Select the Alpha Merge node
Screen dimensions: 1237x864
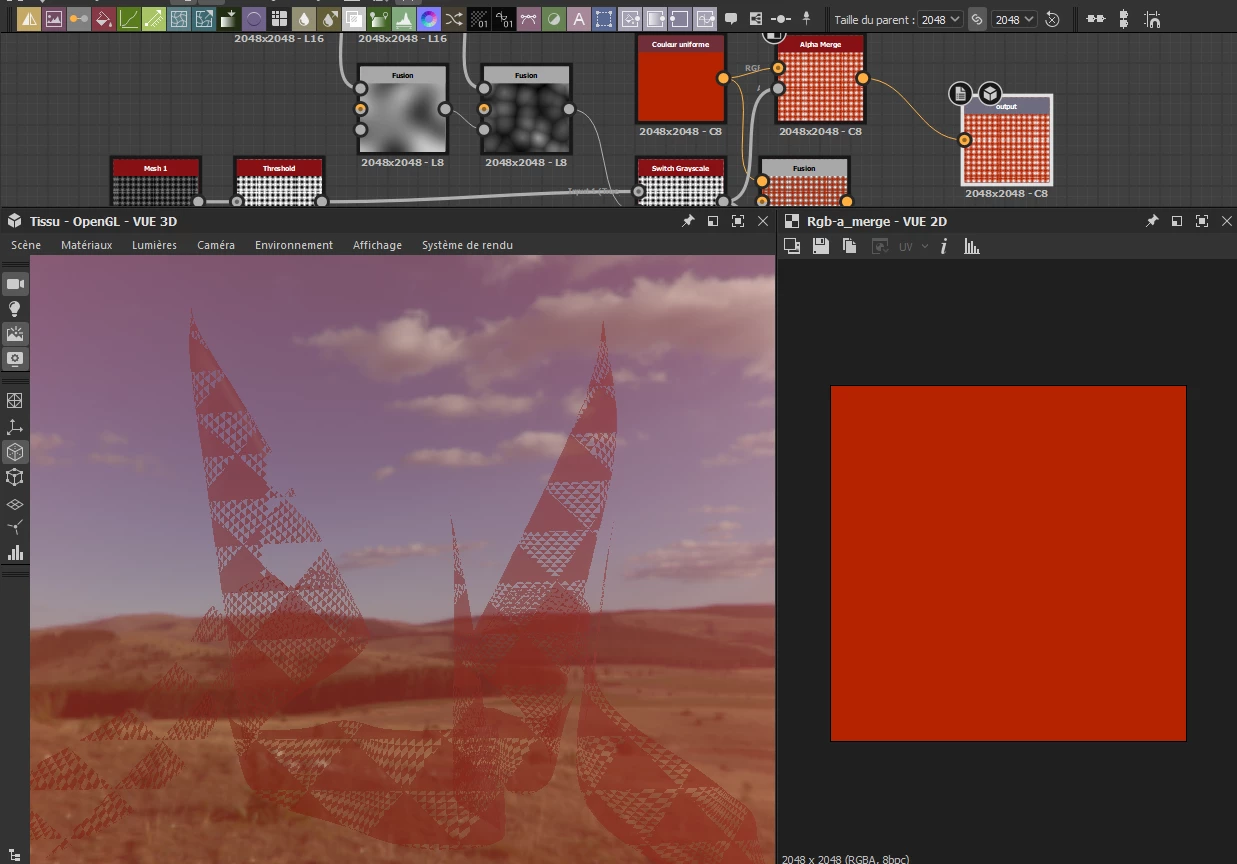[820, 80]
